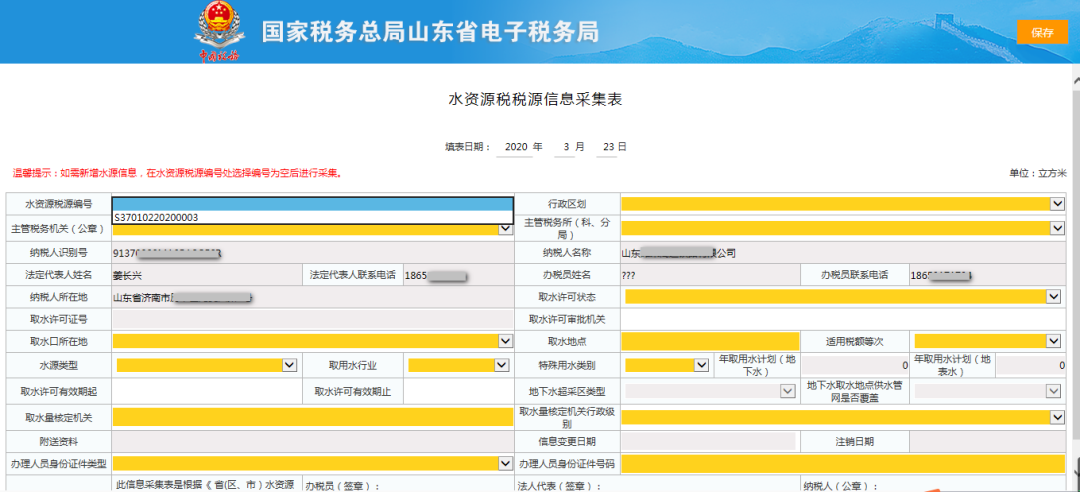Viewport: 1080px width, 492px height.
Task: Click the 保存 button
Action: [x=1041, y=32]
